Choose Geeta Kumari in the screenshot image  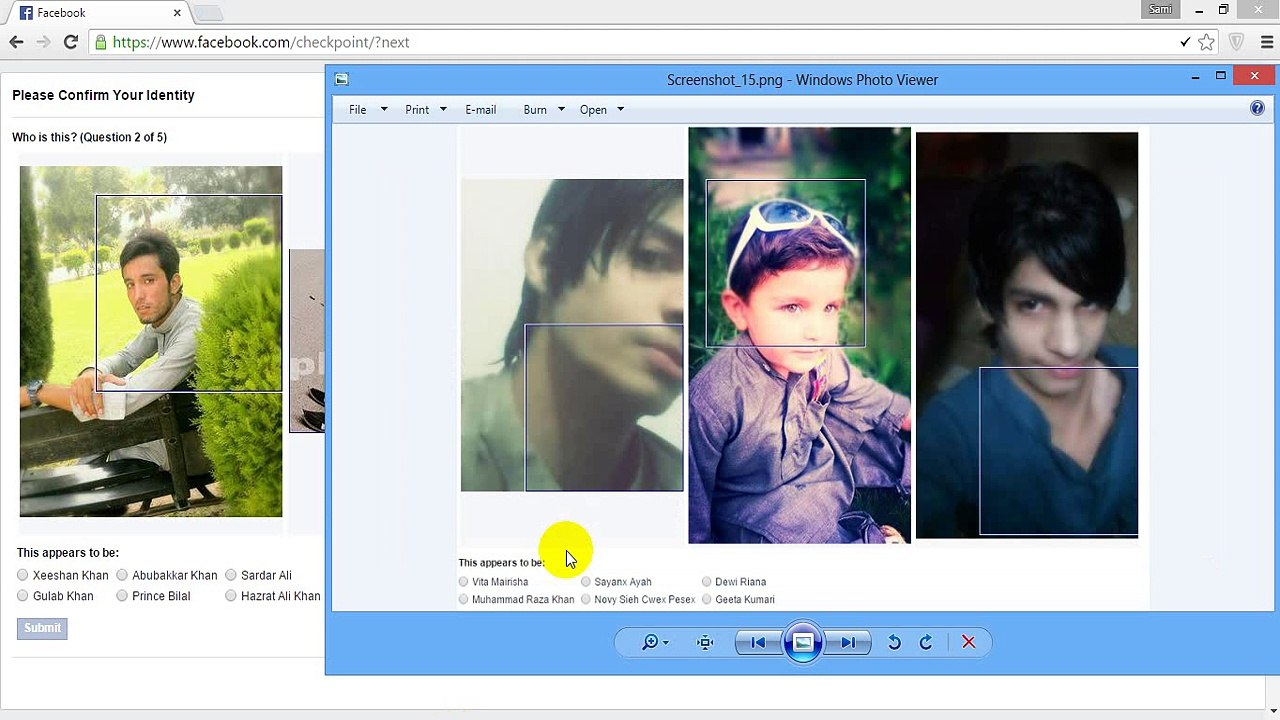707,599
